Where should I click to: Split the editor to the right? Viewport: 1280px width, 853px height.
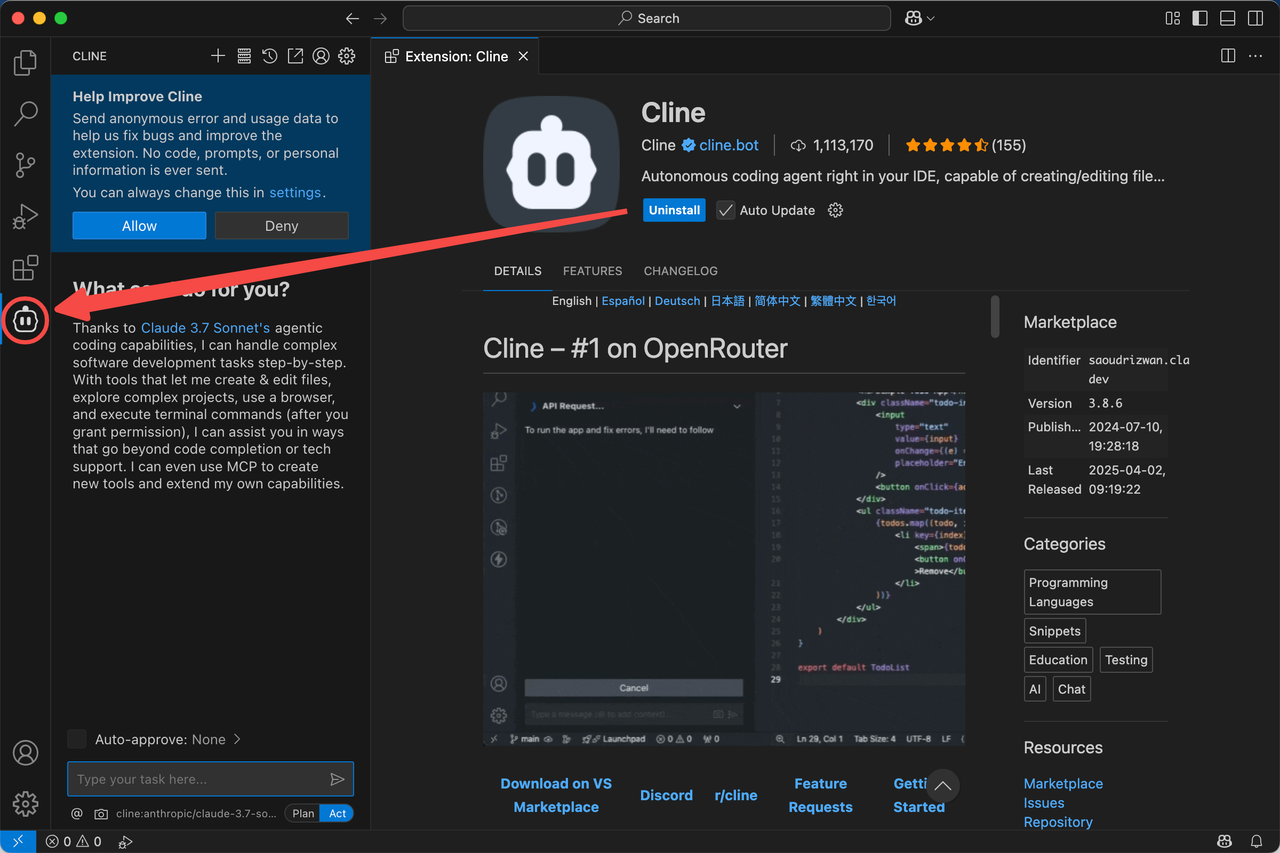coord(1228,56)
